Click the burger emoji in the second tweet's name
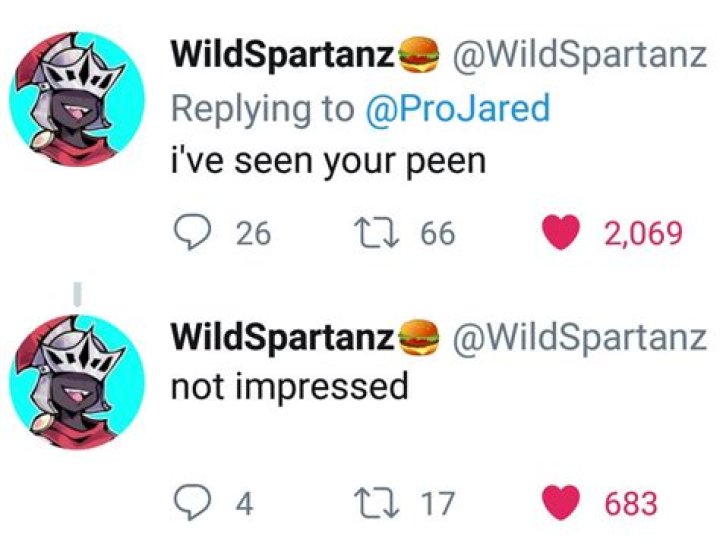The height and width of the screenshot is (545, 720). click(x=420, y=338)
